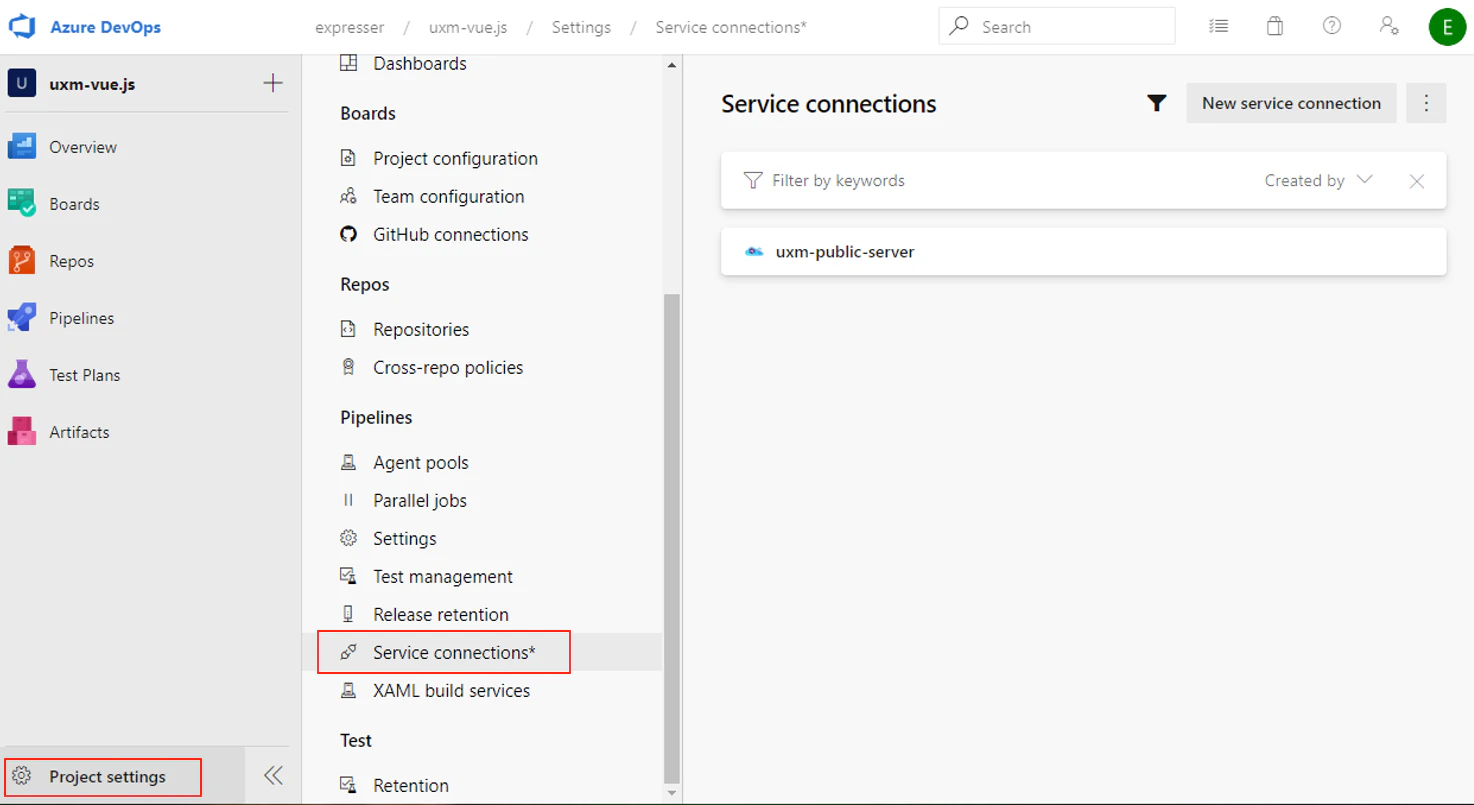Click the Repos icon in the sidebar

pyautogui.click(x=22, y=261)
